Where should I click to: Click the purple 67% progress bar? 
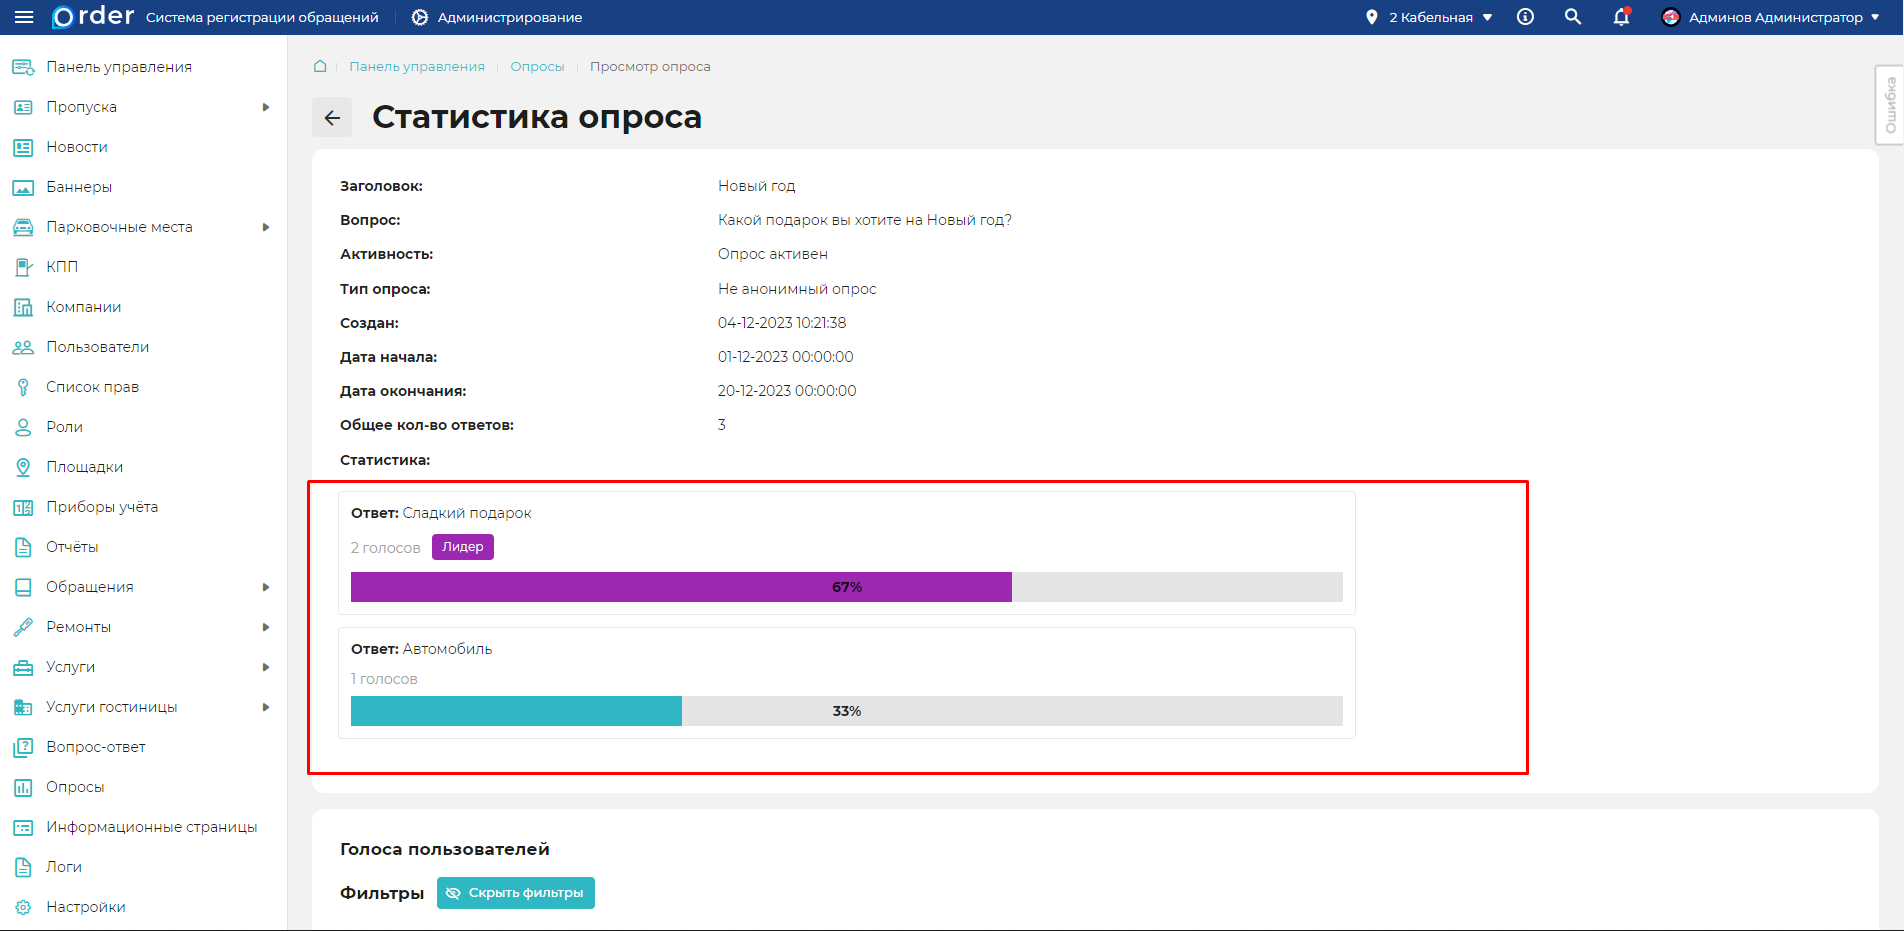point(681,587)
